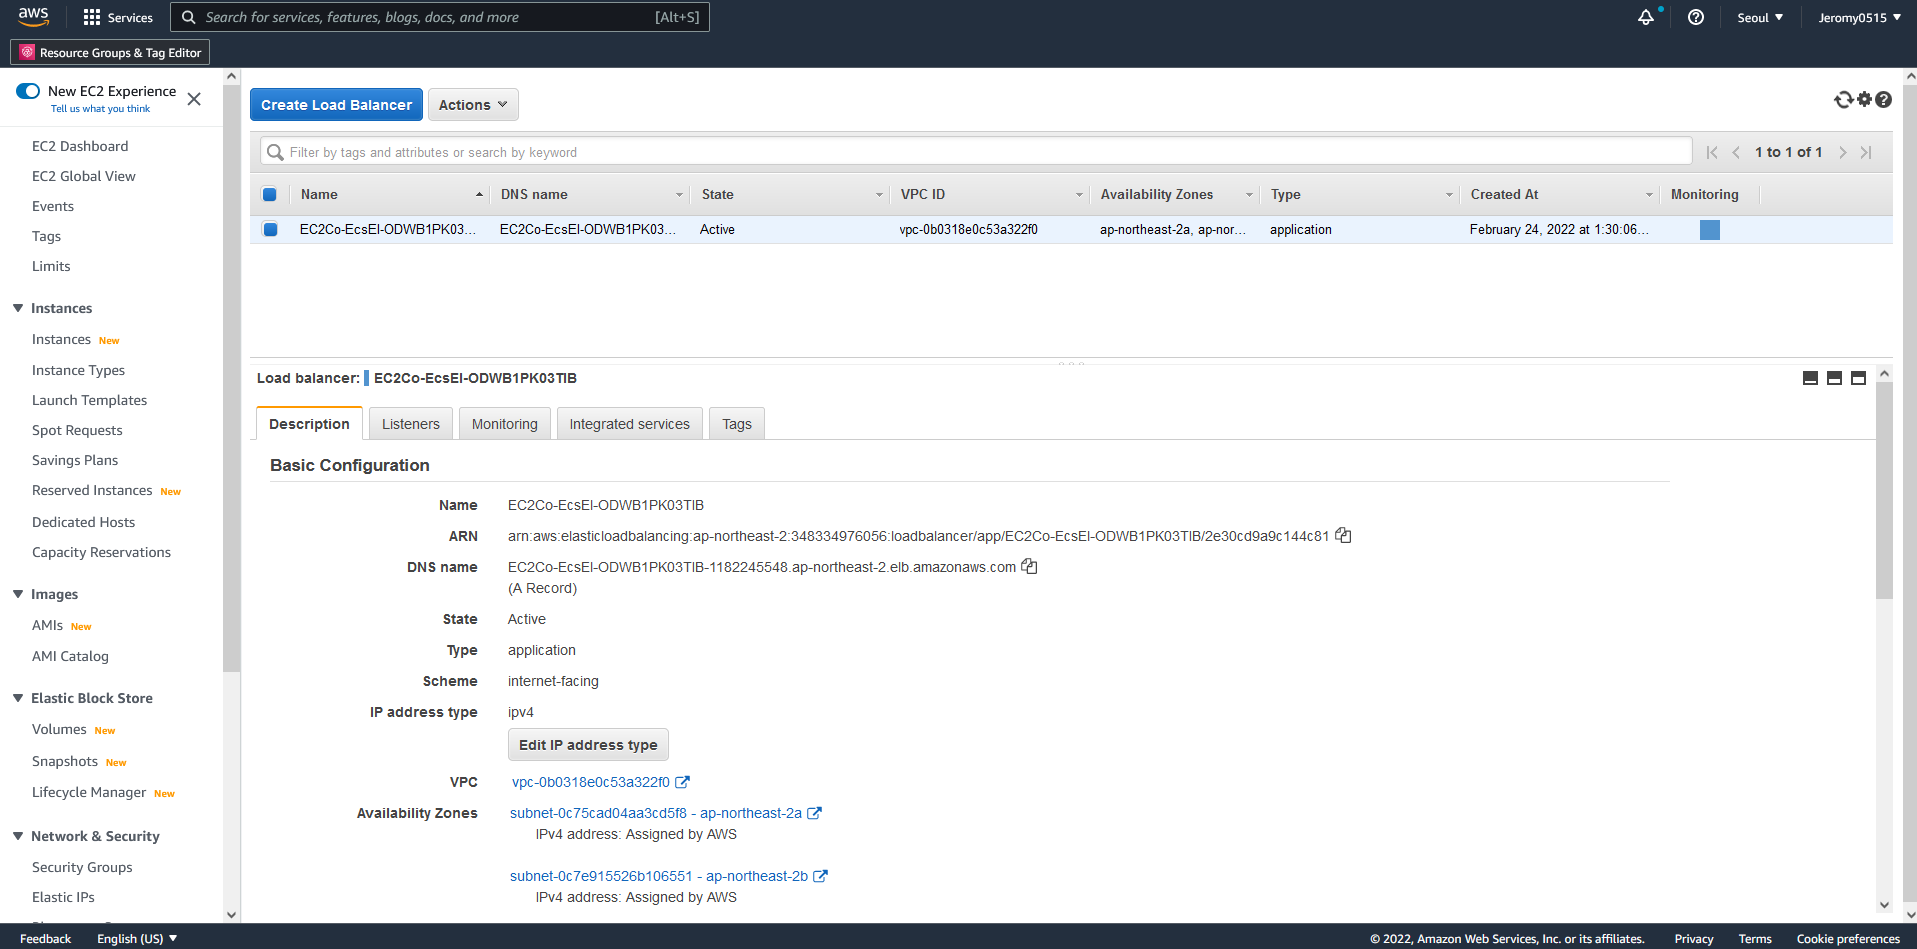Open ap-northeast-2b subnet external link icon
This screenshot has width=1917, height=949.
(821, 876)
